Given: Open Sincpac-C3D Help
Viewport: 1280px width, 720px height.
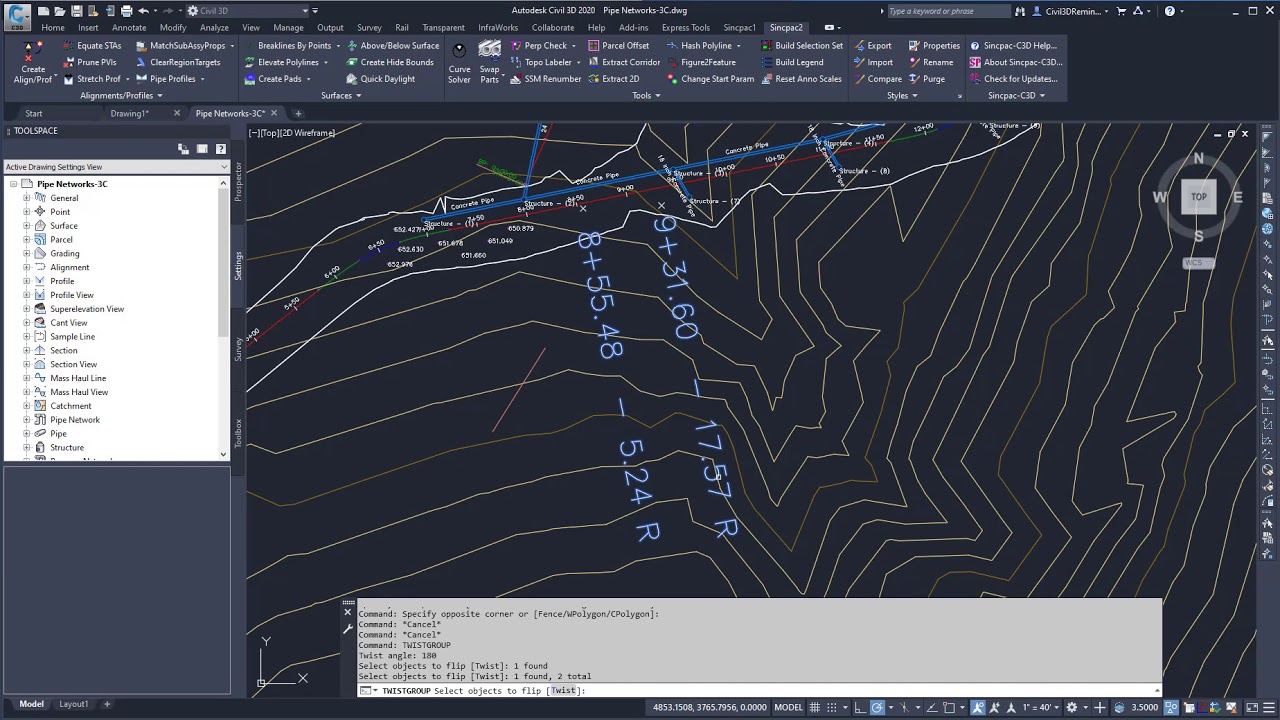Looking at the screenshot, I should pyautogui.click(x=1012, y=46).
